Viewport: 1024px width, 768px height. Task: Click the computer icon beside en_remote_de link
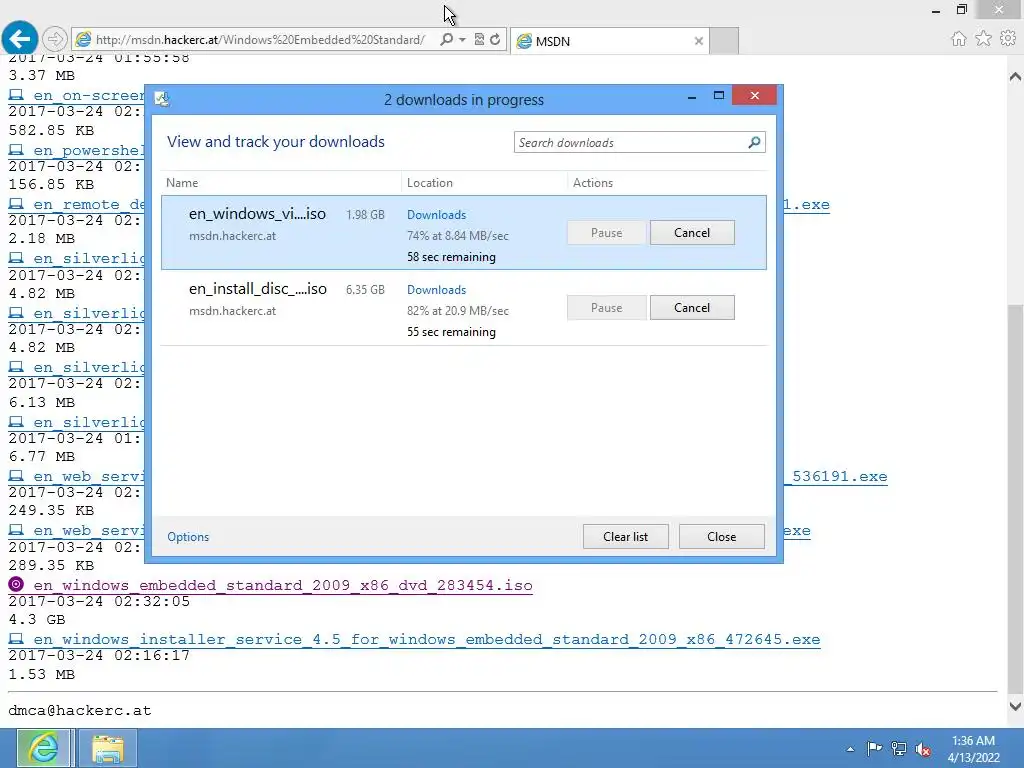(x=16, y=204)
